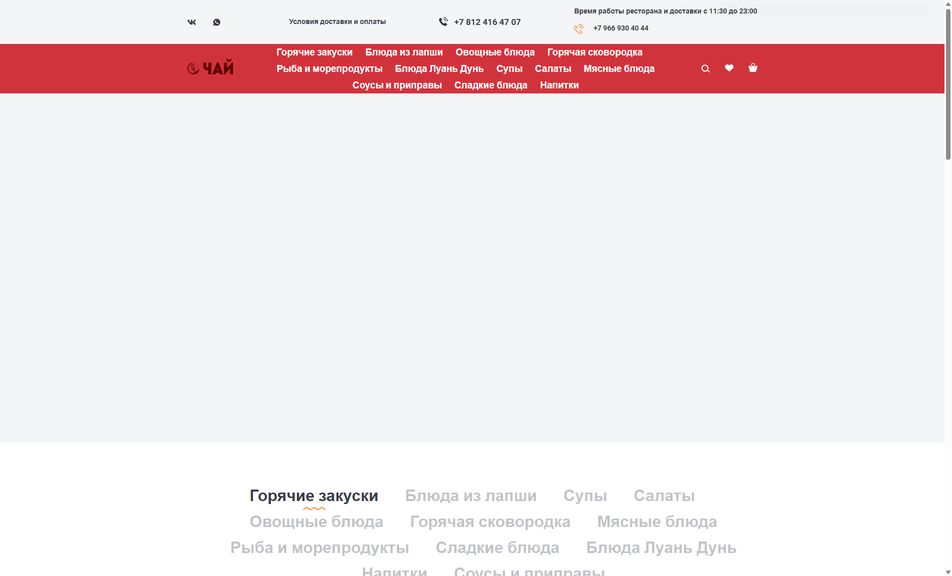
Task: Open Супы in red menu
Action: 509,69
